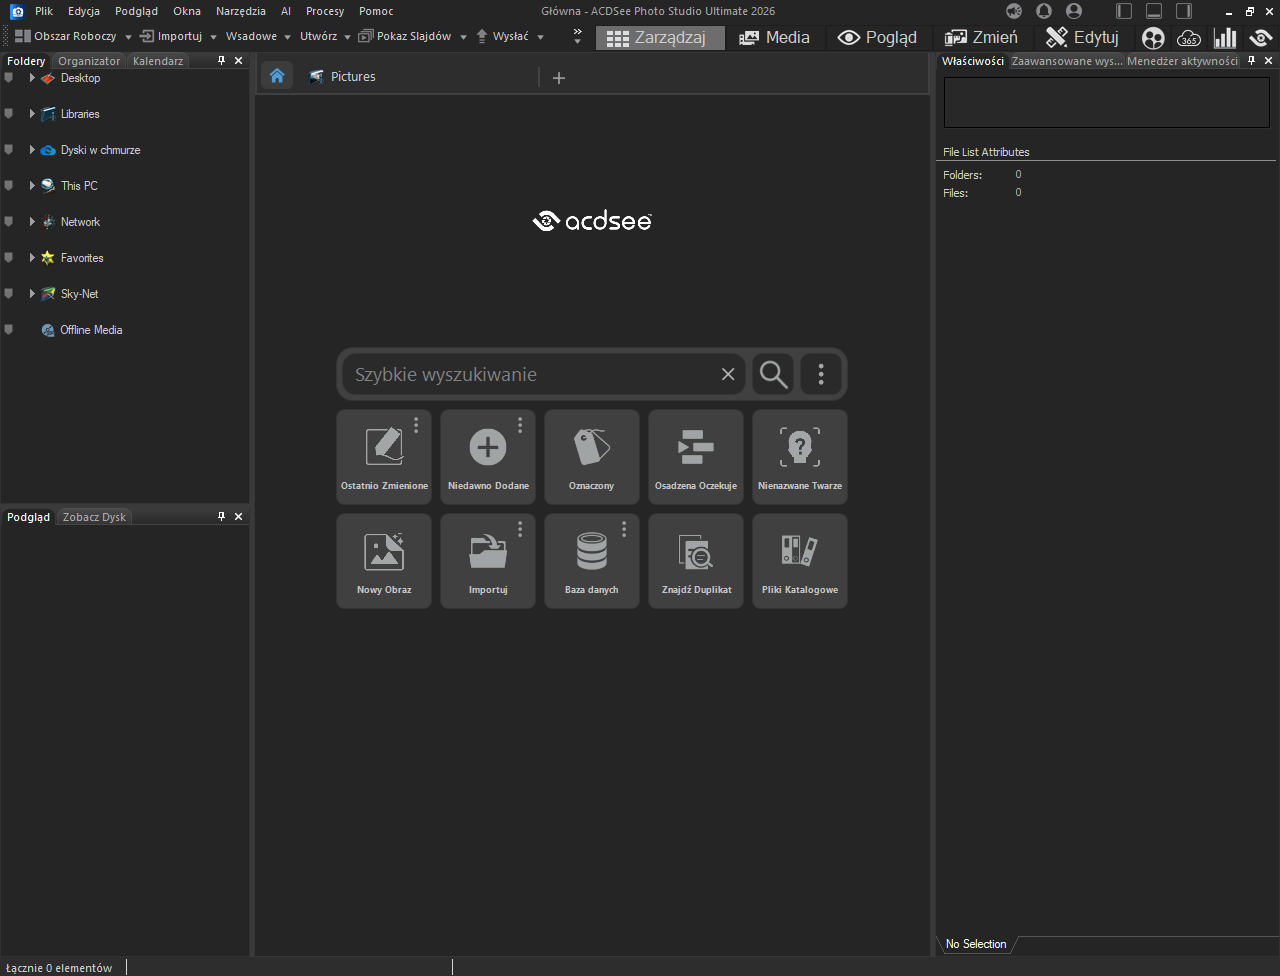Image resolution: width=1280 pixels, height=976 pixels.
Task: Close the Podgląd panel
Action: [x=238, y=517]
